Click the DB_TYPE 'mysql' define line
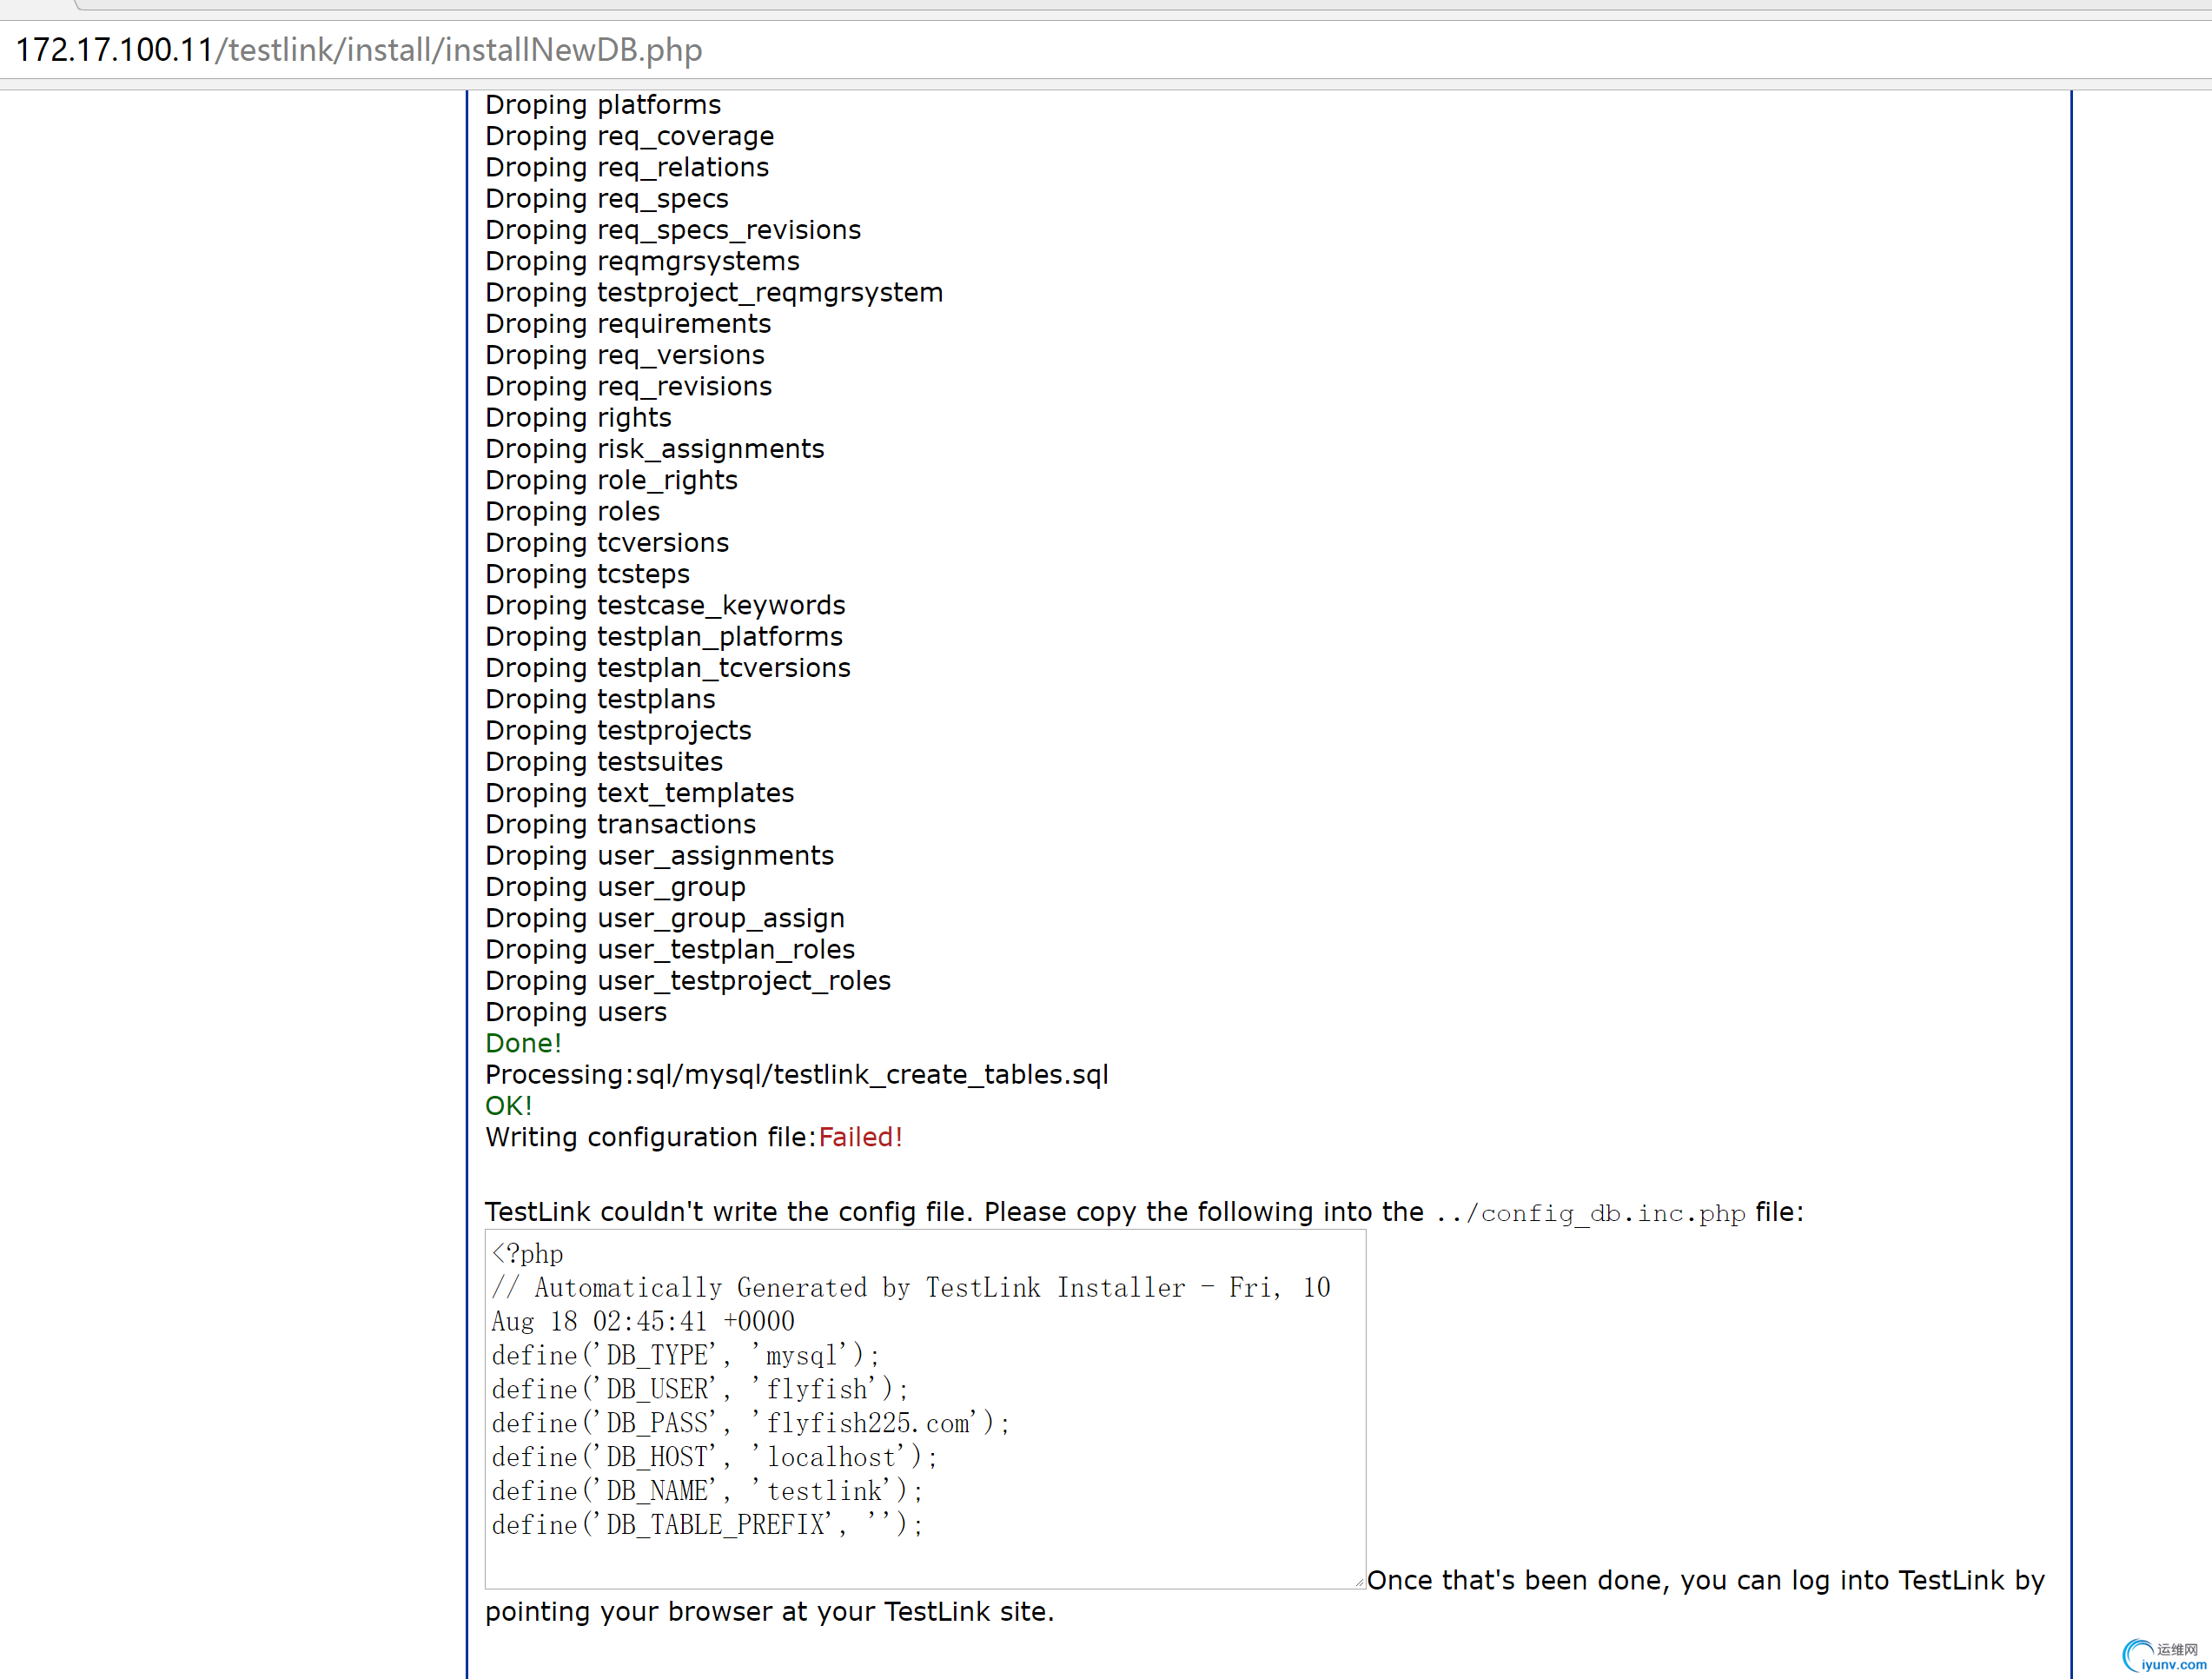2212x1679 pixels. pyautogui.click(x=686, y=1356)
